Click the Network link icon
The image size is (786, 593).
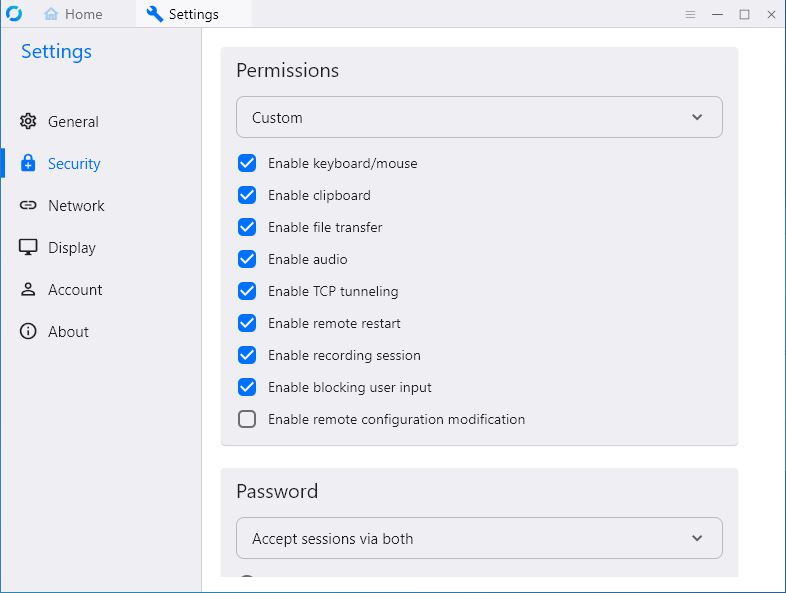coord(28,205)
